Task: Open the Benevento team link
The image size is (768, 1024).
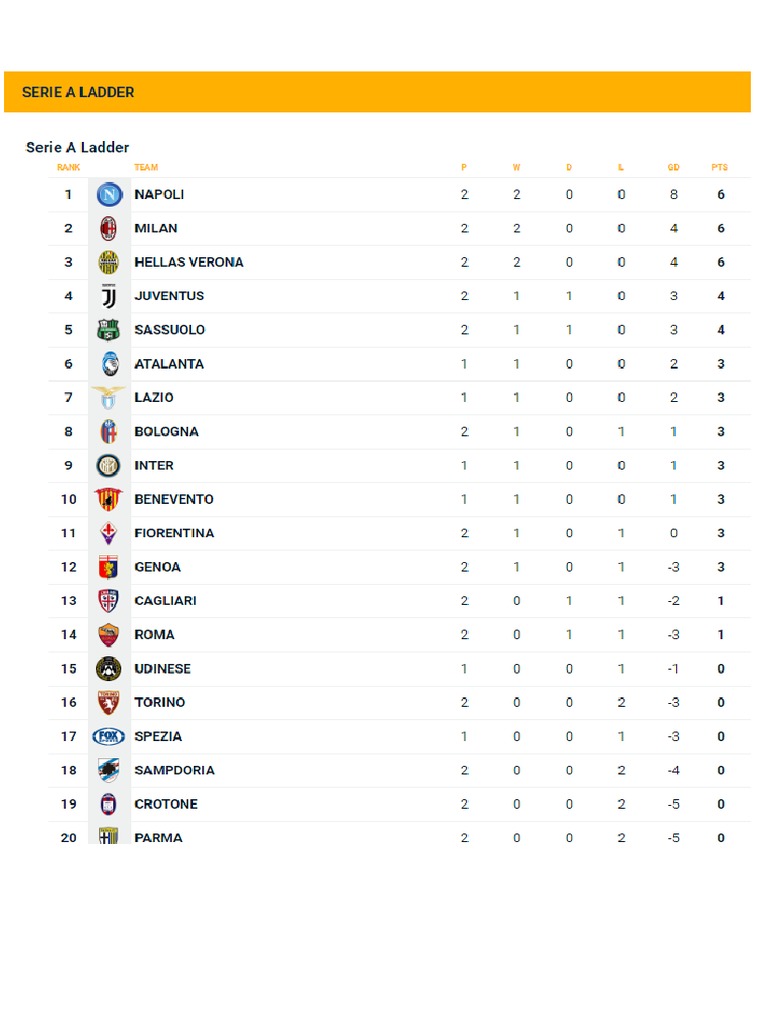Action: tap(174, 499)
